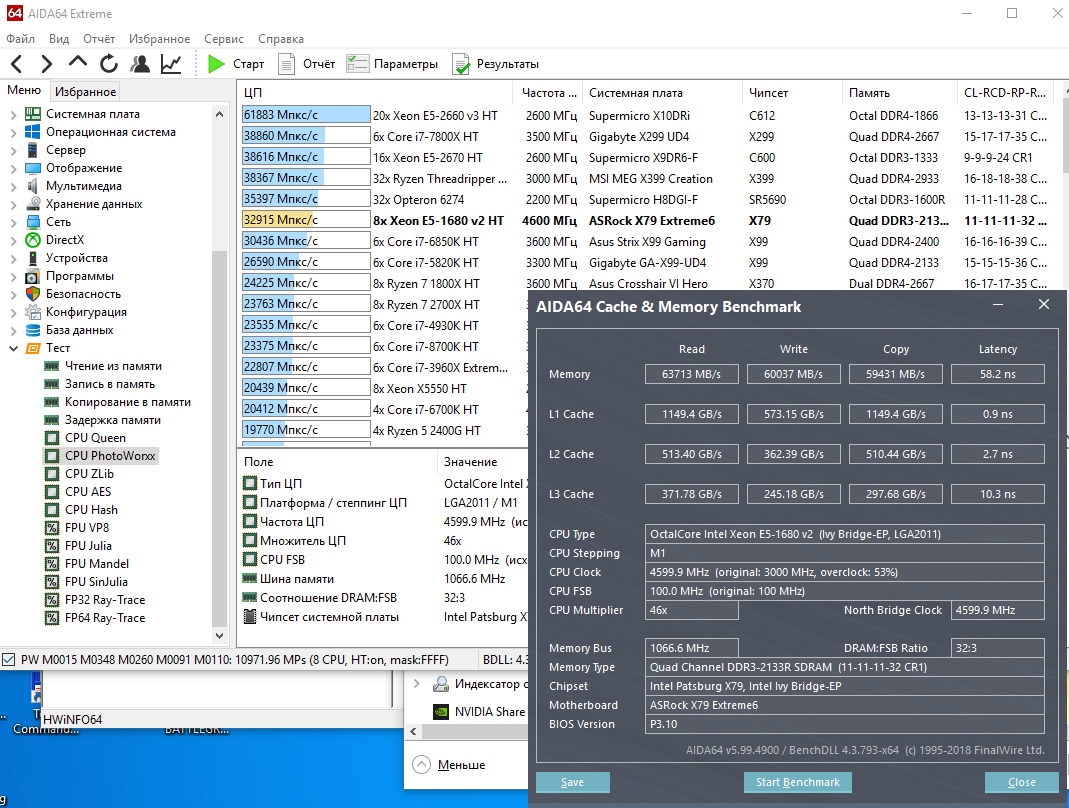Sort by the Системная плата column header
Viewport: 1069px width, 808px height.
[661, 93]
